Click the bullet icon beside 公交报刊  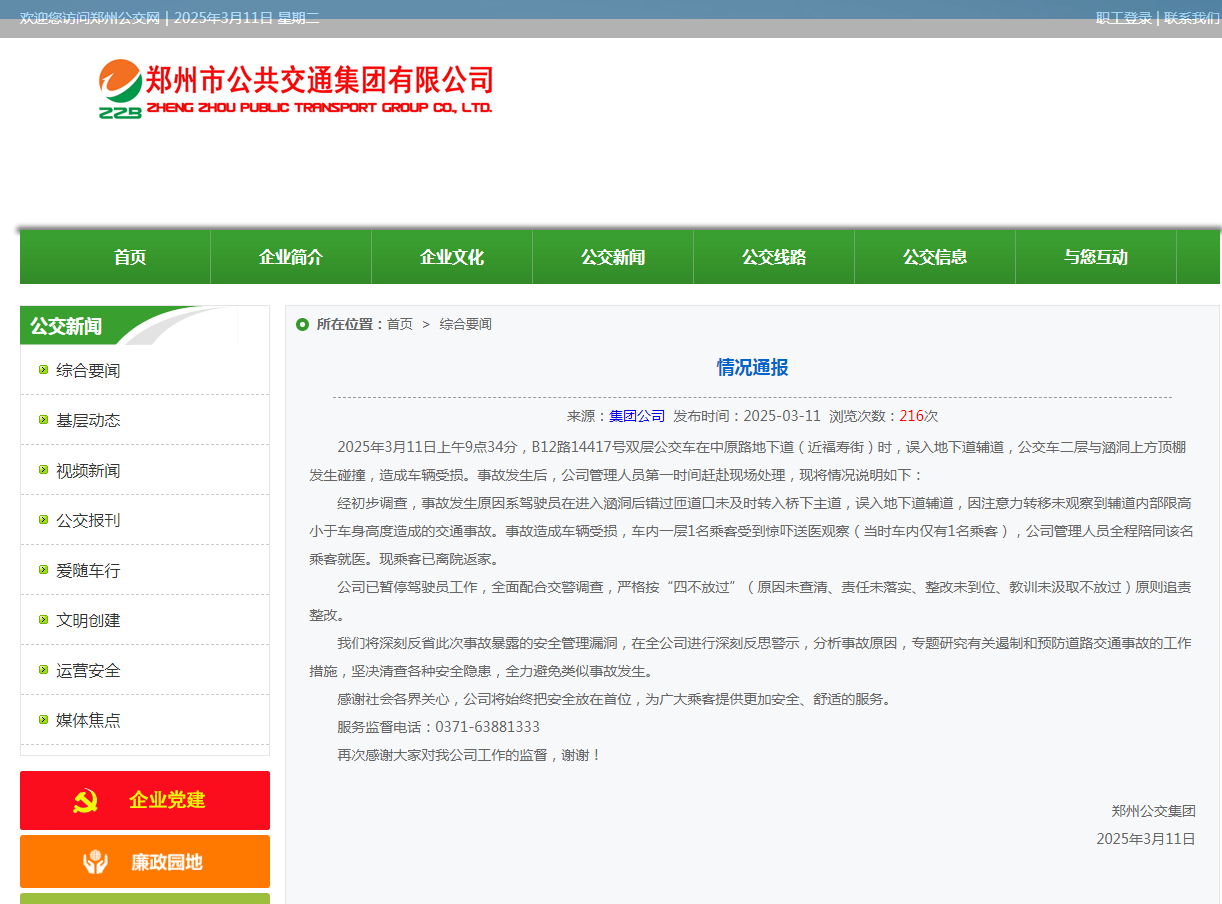tap(43, 520)
